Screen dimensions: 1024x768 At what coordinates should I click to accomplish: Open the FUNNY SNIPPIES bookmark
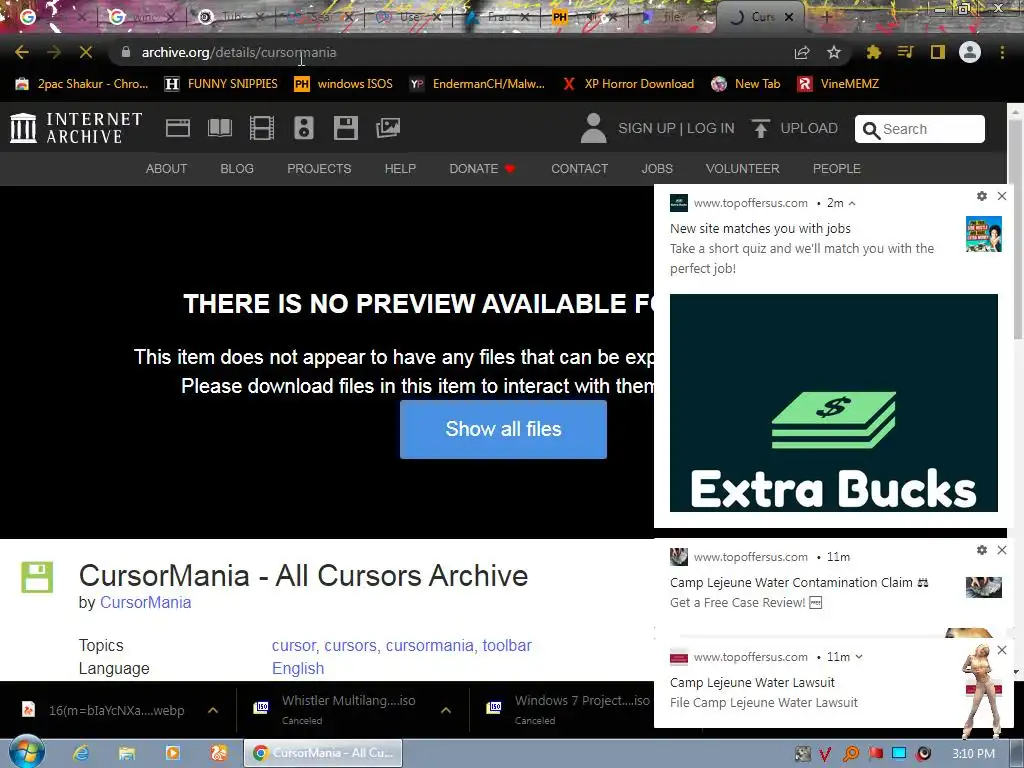pyautogui.click(x=221, y=84)
